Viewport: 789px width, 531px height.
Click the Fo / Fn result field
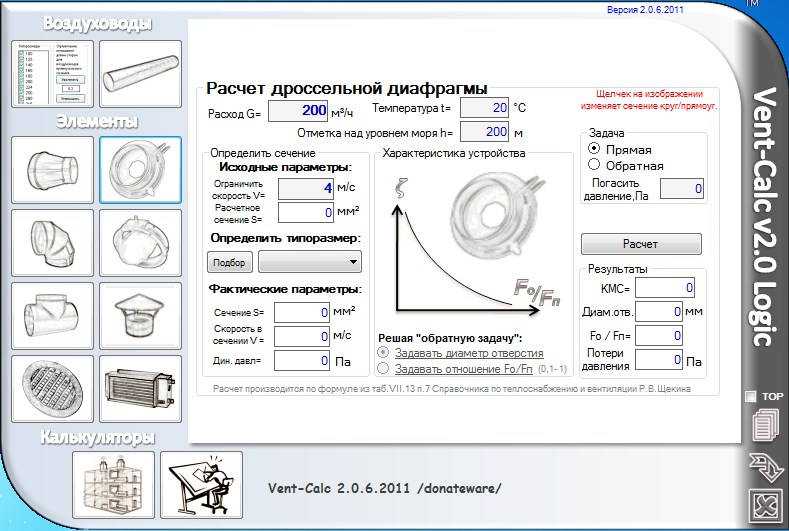tap(659, 336)
